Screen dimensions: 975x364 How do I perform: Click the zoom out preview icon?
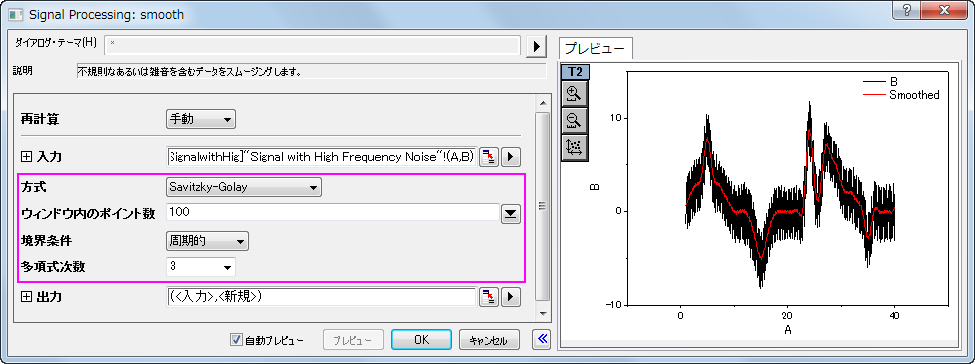point(574,120)
